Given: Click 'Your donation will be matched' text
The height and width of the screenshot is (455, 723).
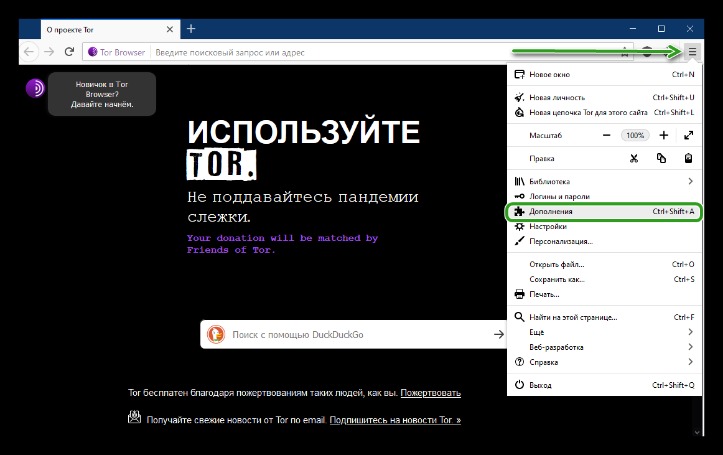Looking at the screenshot, I should click(282, 244).
